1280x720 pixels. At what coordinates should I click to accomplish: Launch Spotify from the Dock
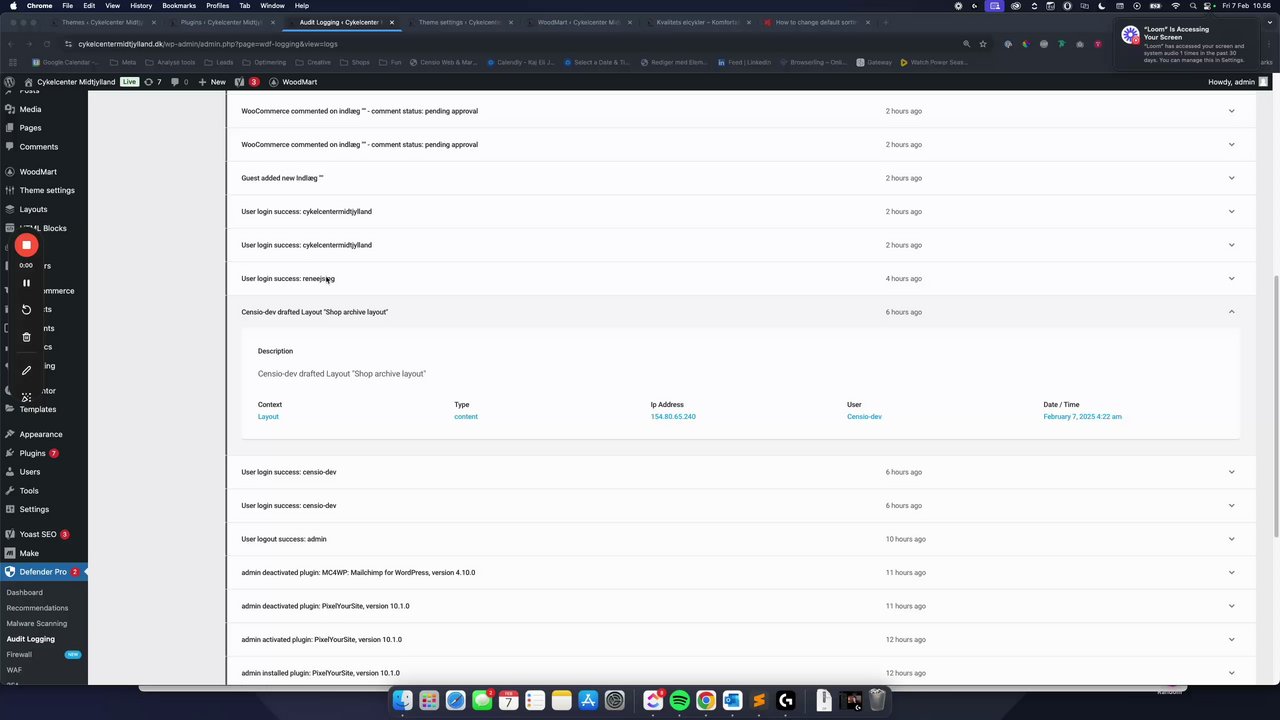680,701
